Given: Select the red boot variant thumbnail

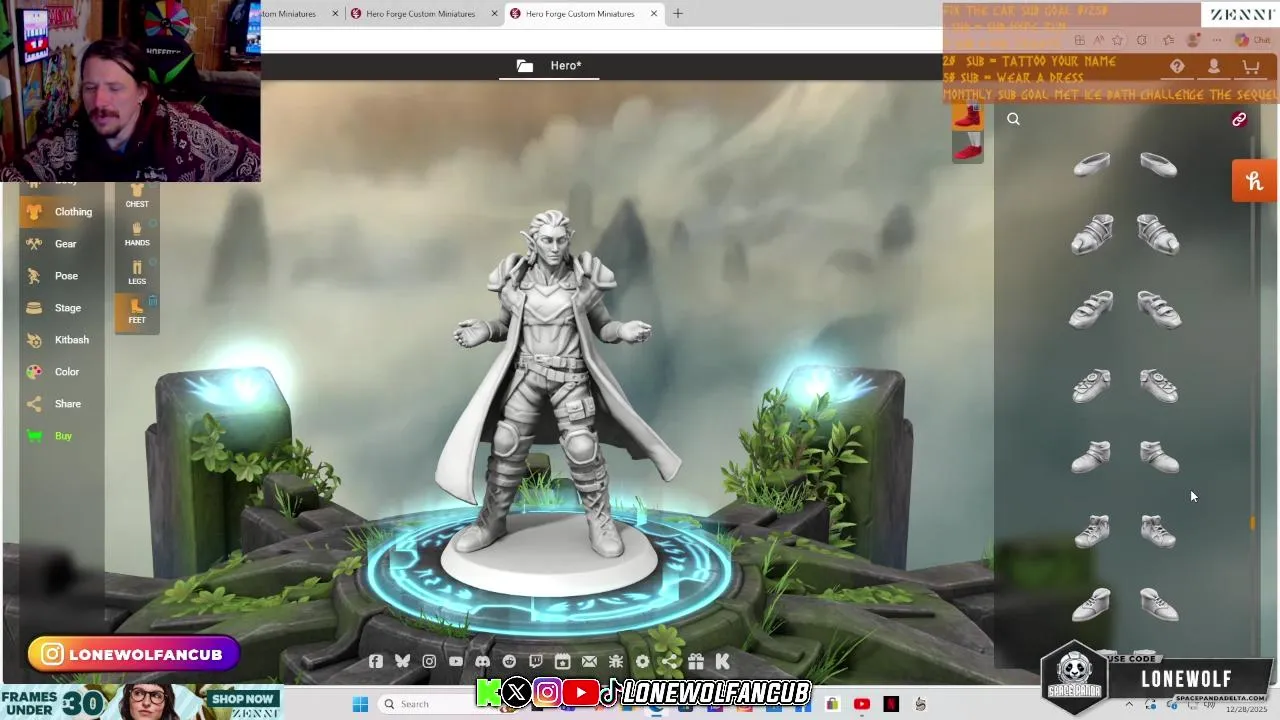Looking at the screenshot, I should [967, 117].
